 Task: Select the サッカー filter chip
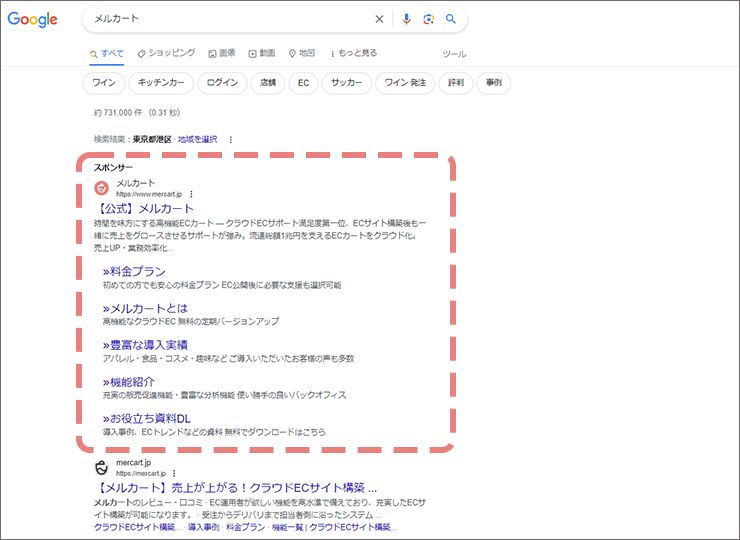[346, 83]
